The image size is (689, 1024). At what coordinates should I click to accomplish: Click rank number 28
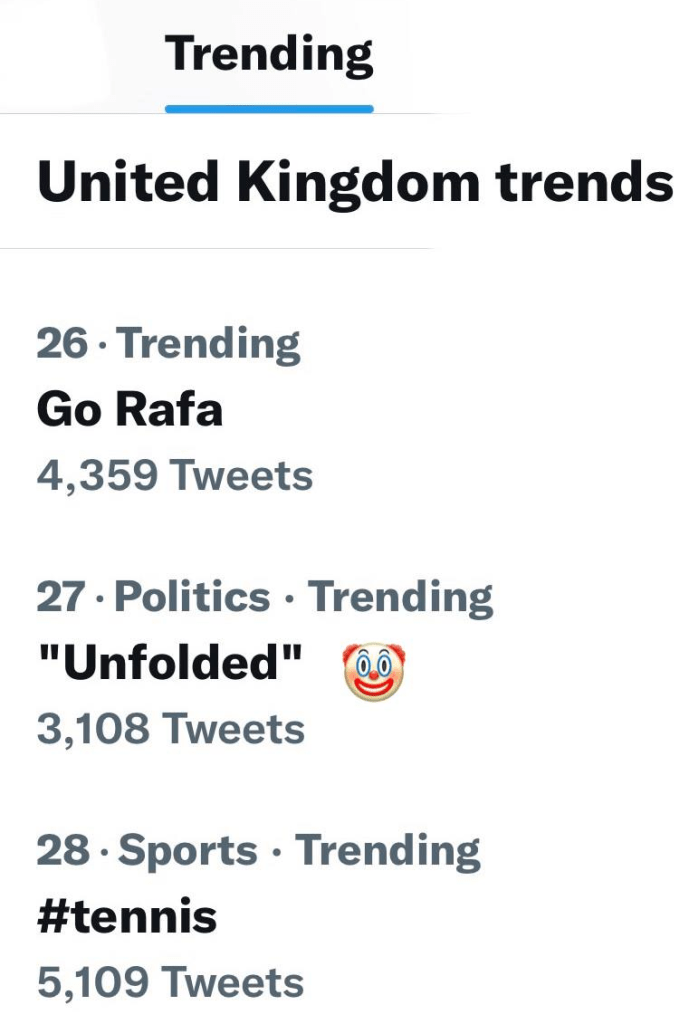pyautogui.click(x=62, y=851)
